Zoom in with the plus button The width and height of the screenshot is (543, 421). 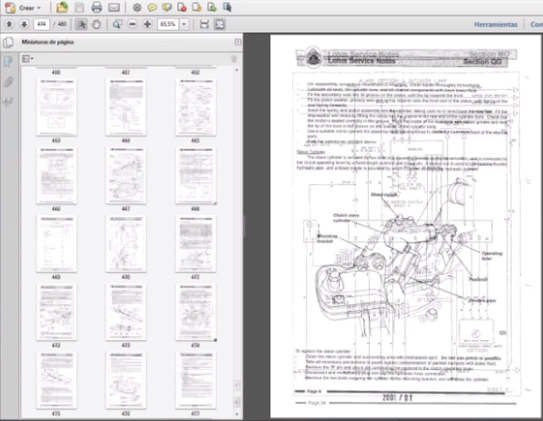147,24
